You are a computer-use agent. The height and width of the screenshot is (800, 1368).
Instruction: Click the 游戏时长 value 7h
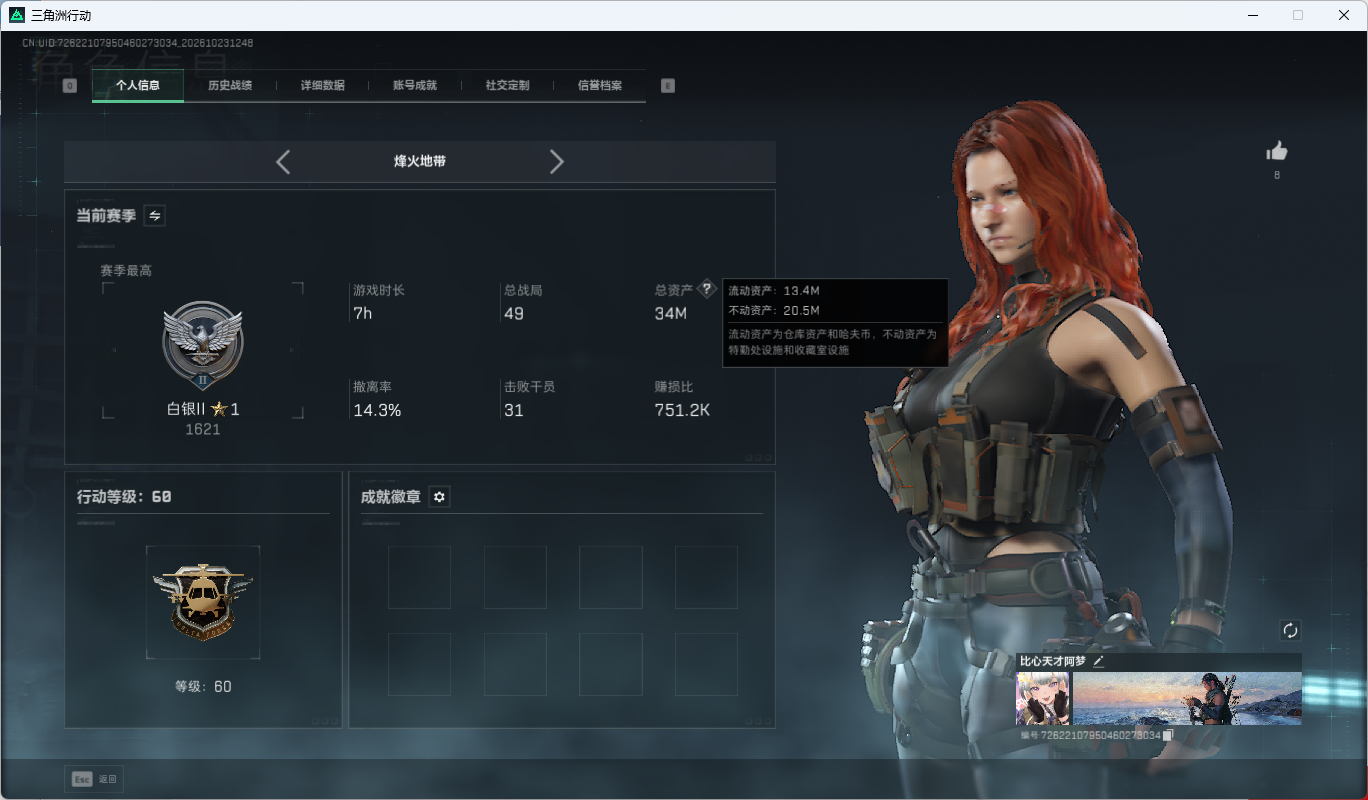(x=363, y=314)
